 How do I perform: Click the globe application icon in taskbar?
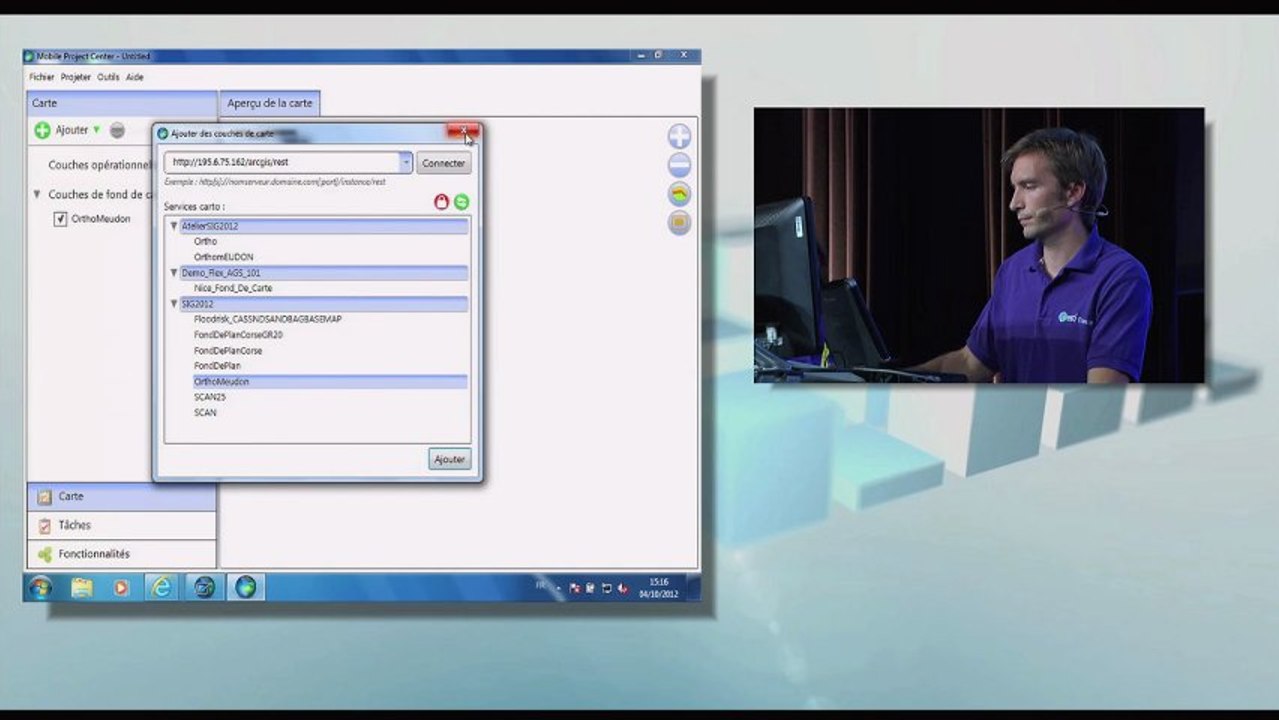(x=245, y=587)
